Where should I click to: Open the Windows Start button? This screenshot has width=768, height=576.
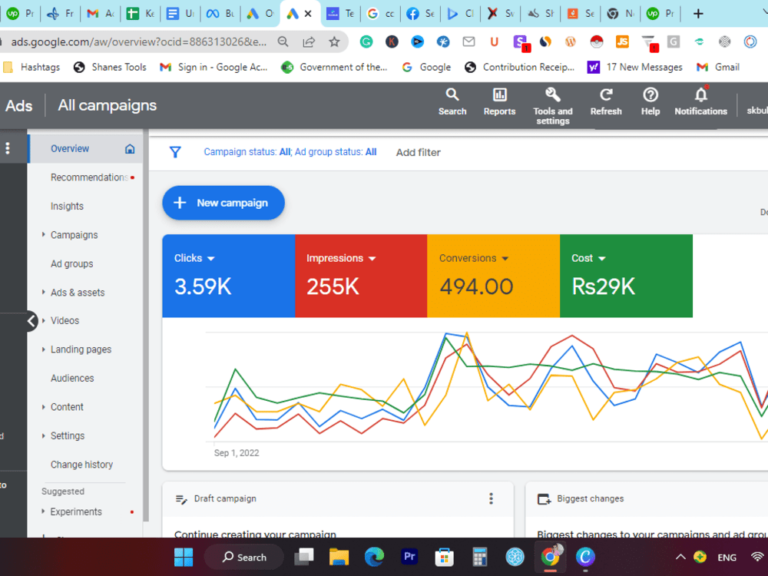pos(184,557)
